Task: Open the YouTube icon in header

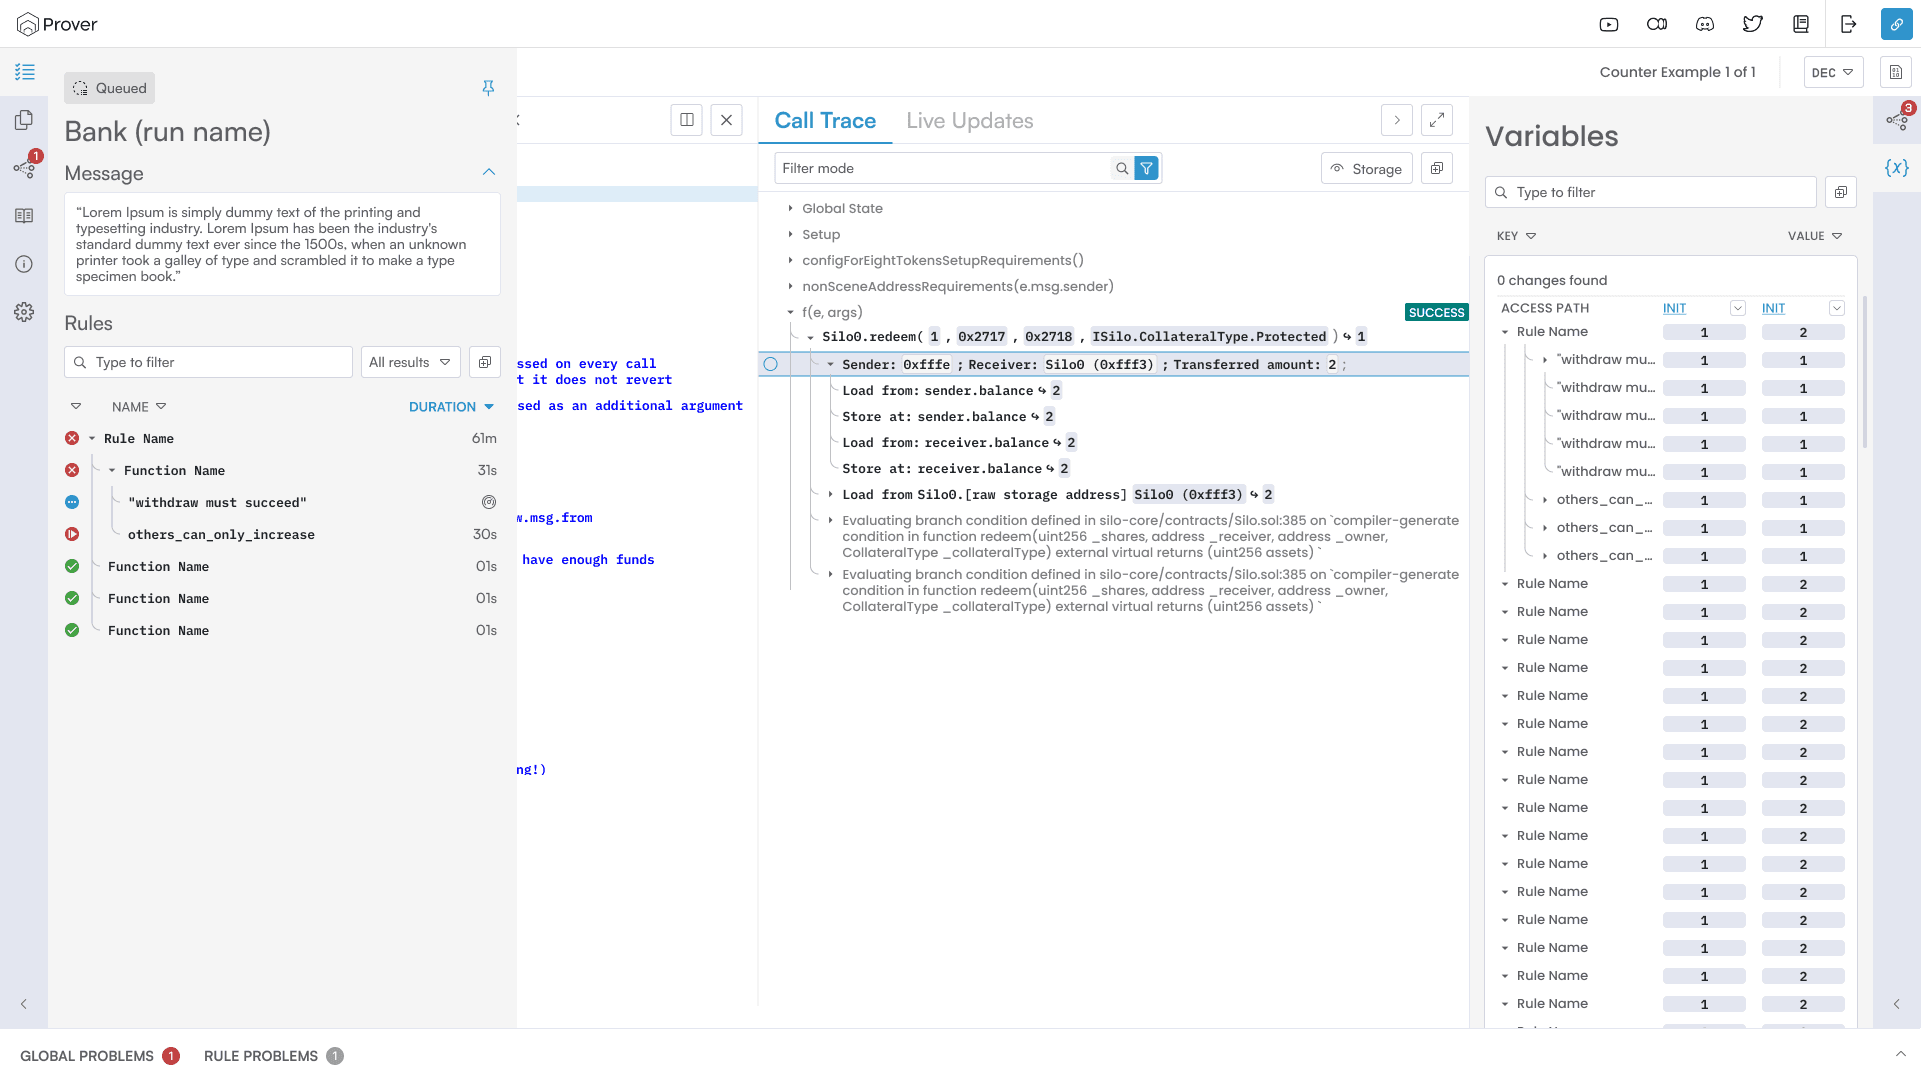Action: (1609, 24)
